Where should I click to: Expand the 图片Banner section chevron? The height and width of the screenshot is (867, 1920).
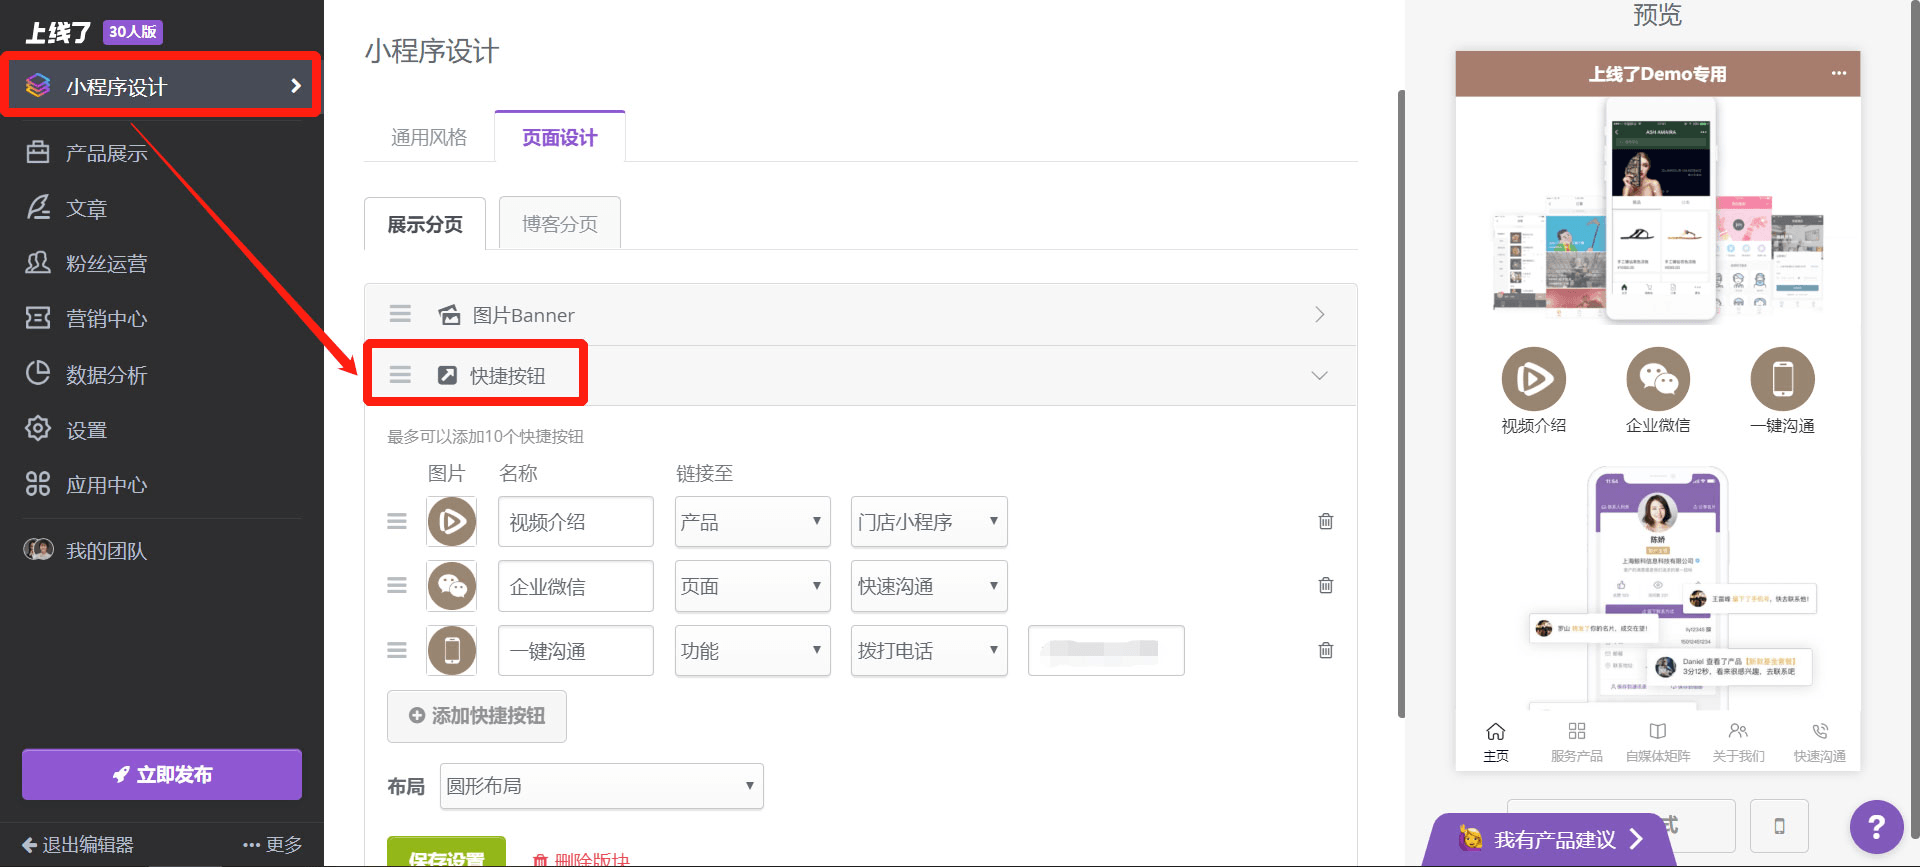[x=1319, y=315]
